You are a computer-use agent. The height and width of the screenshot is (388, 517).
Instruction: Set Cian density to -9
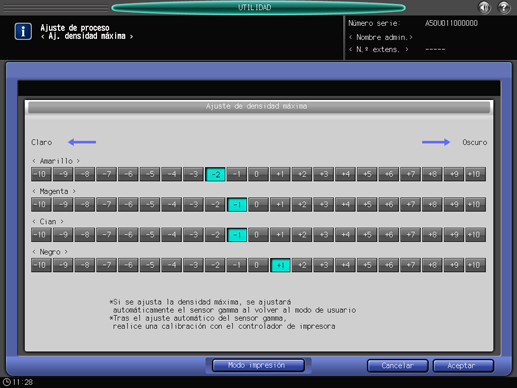63,235
